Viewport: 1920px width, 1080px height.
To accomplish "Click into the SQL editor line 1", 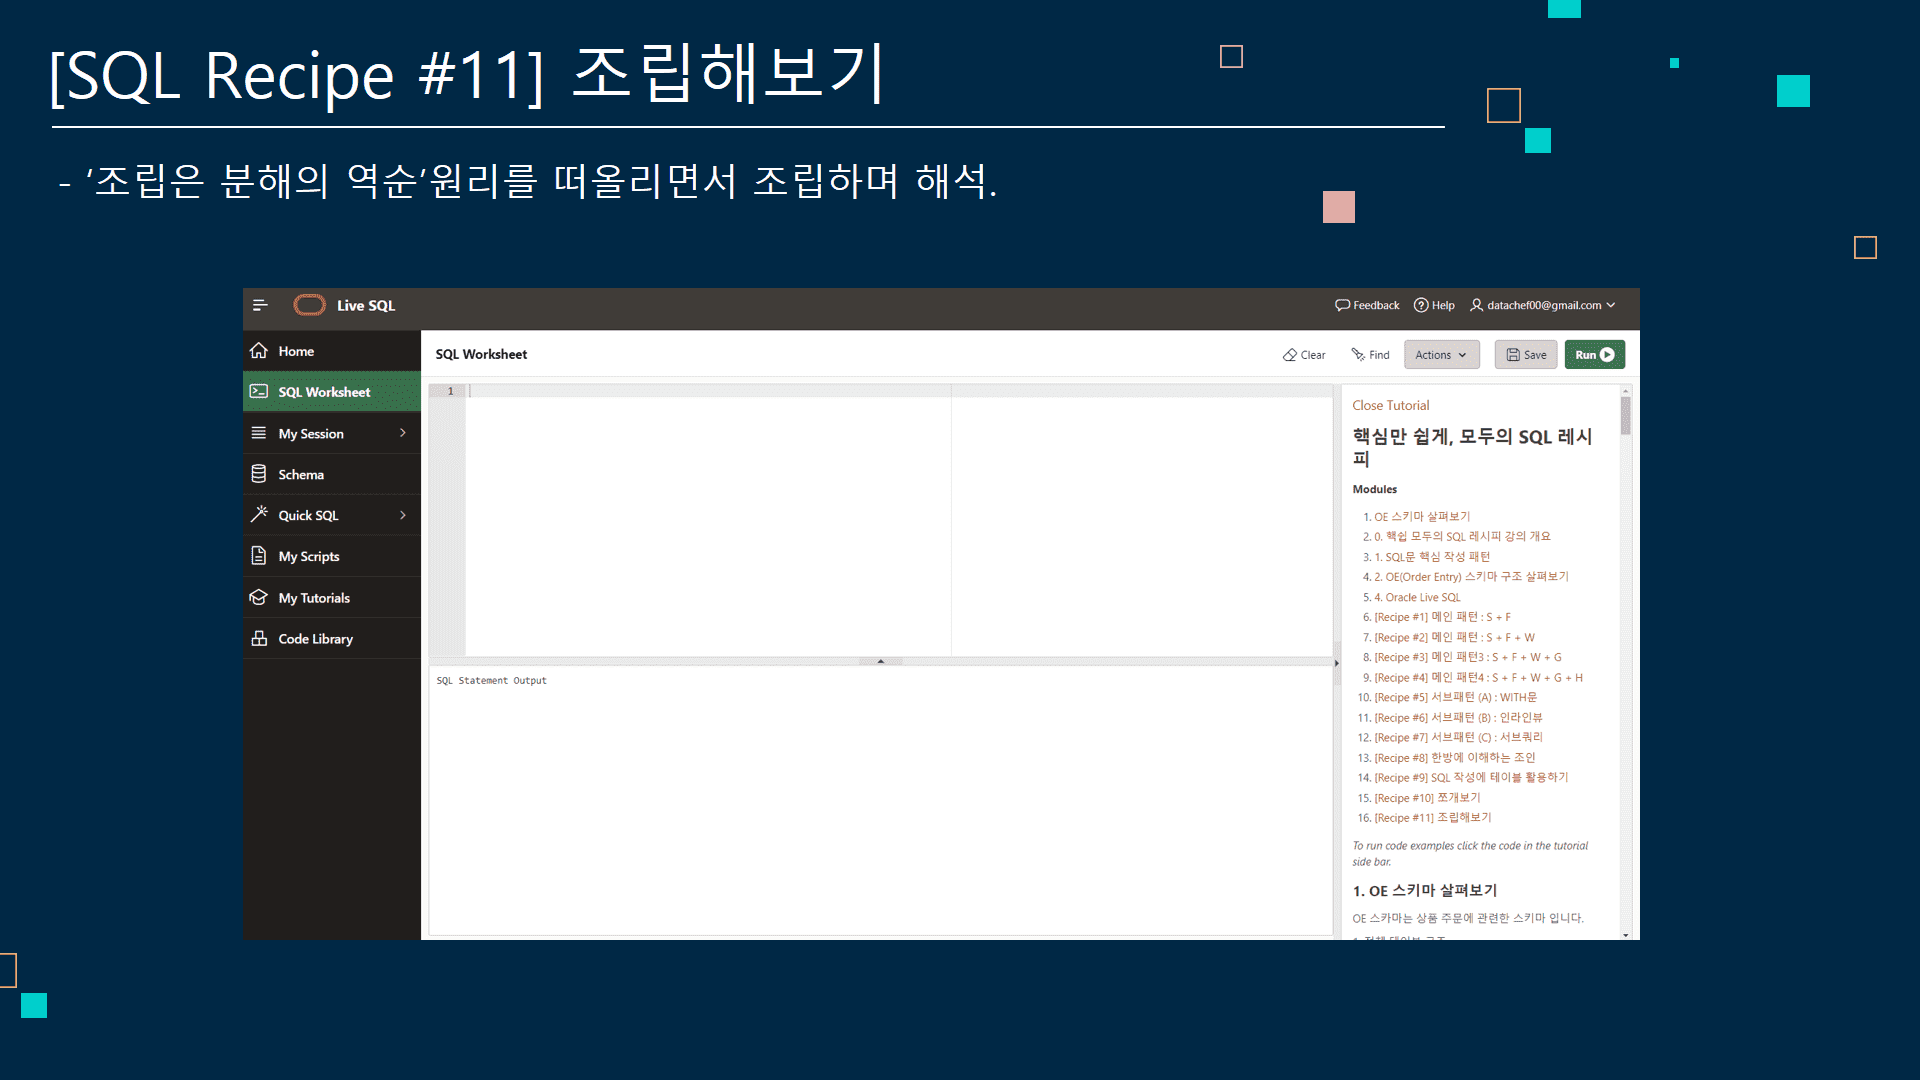I will click(900, 391).
